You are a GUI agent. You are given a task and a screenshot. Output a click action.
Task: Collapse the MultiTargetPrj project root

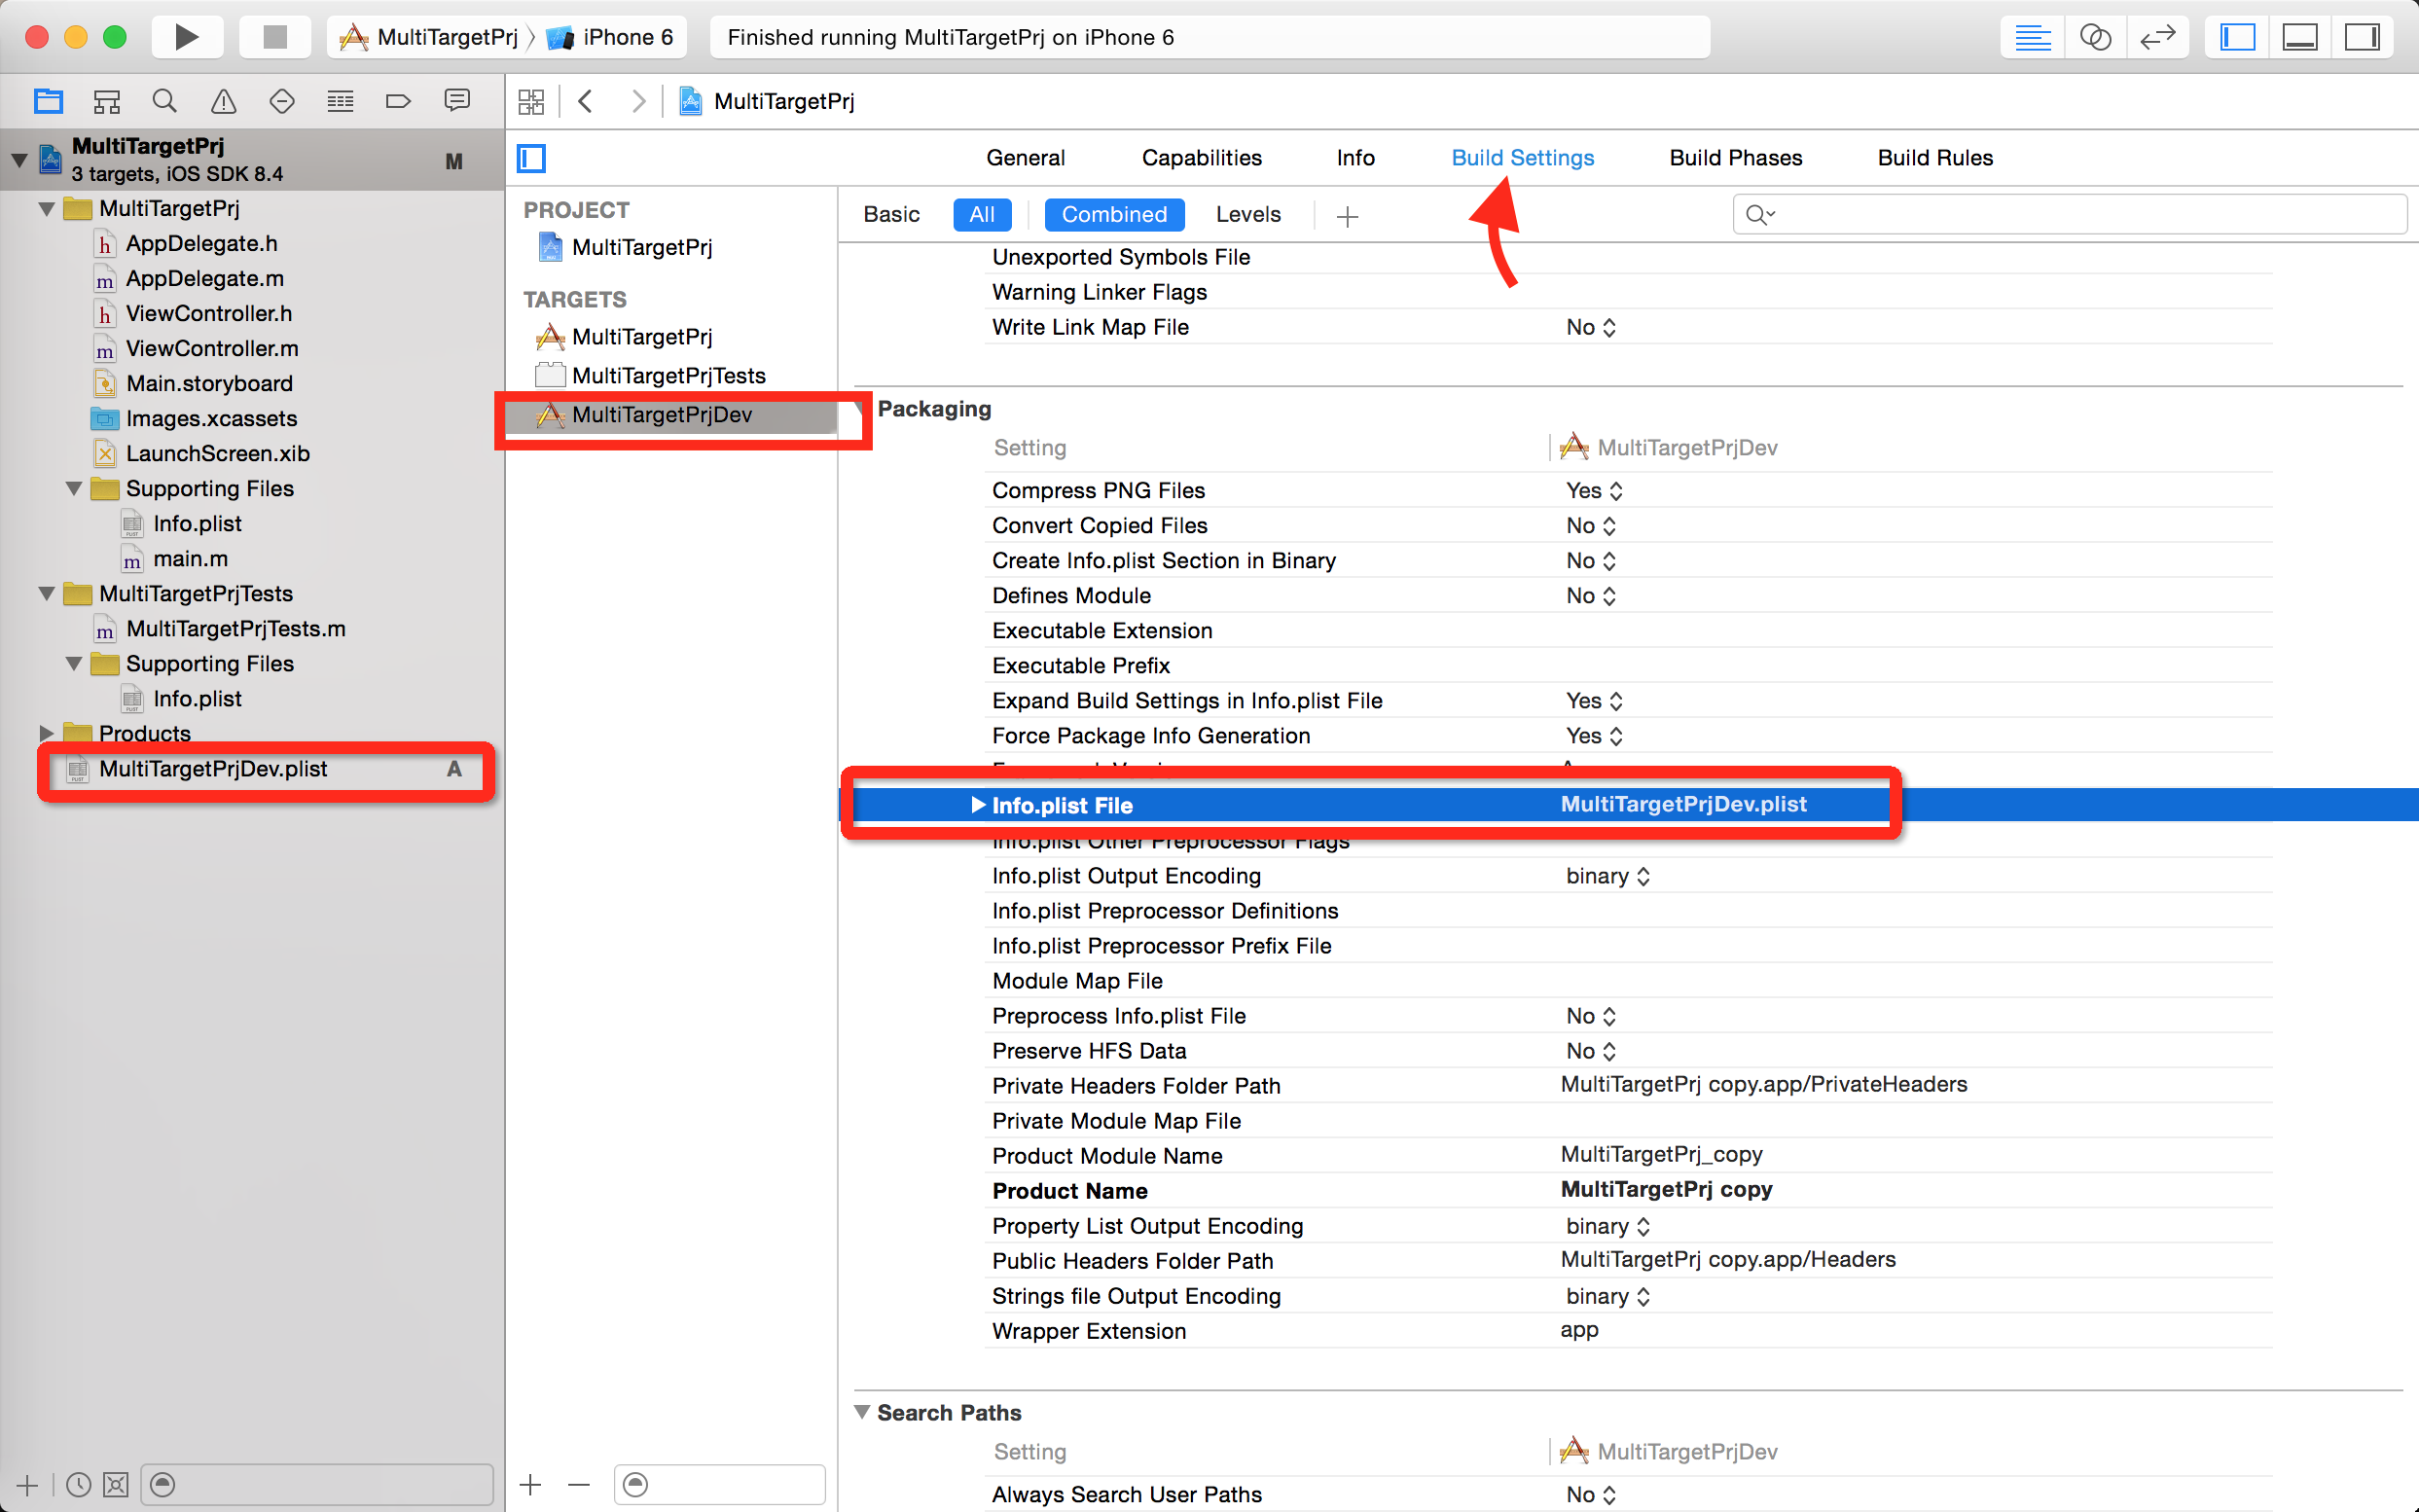tap(19, 160)
